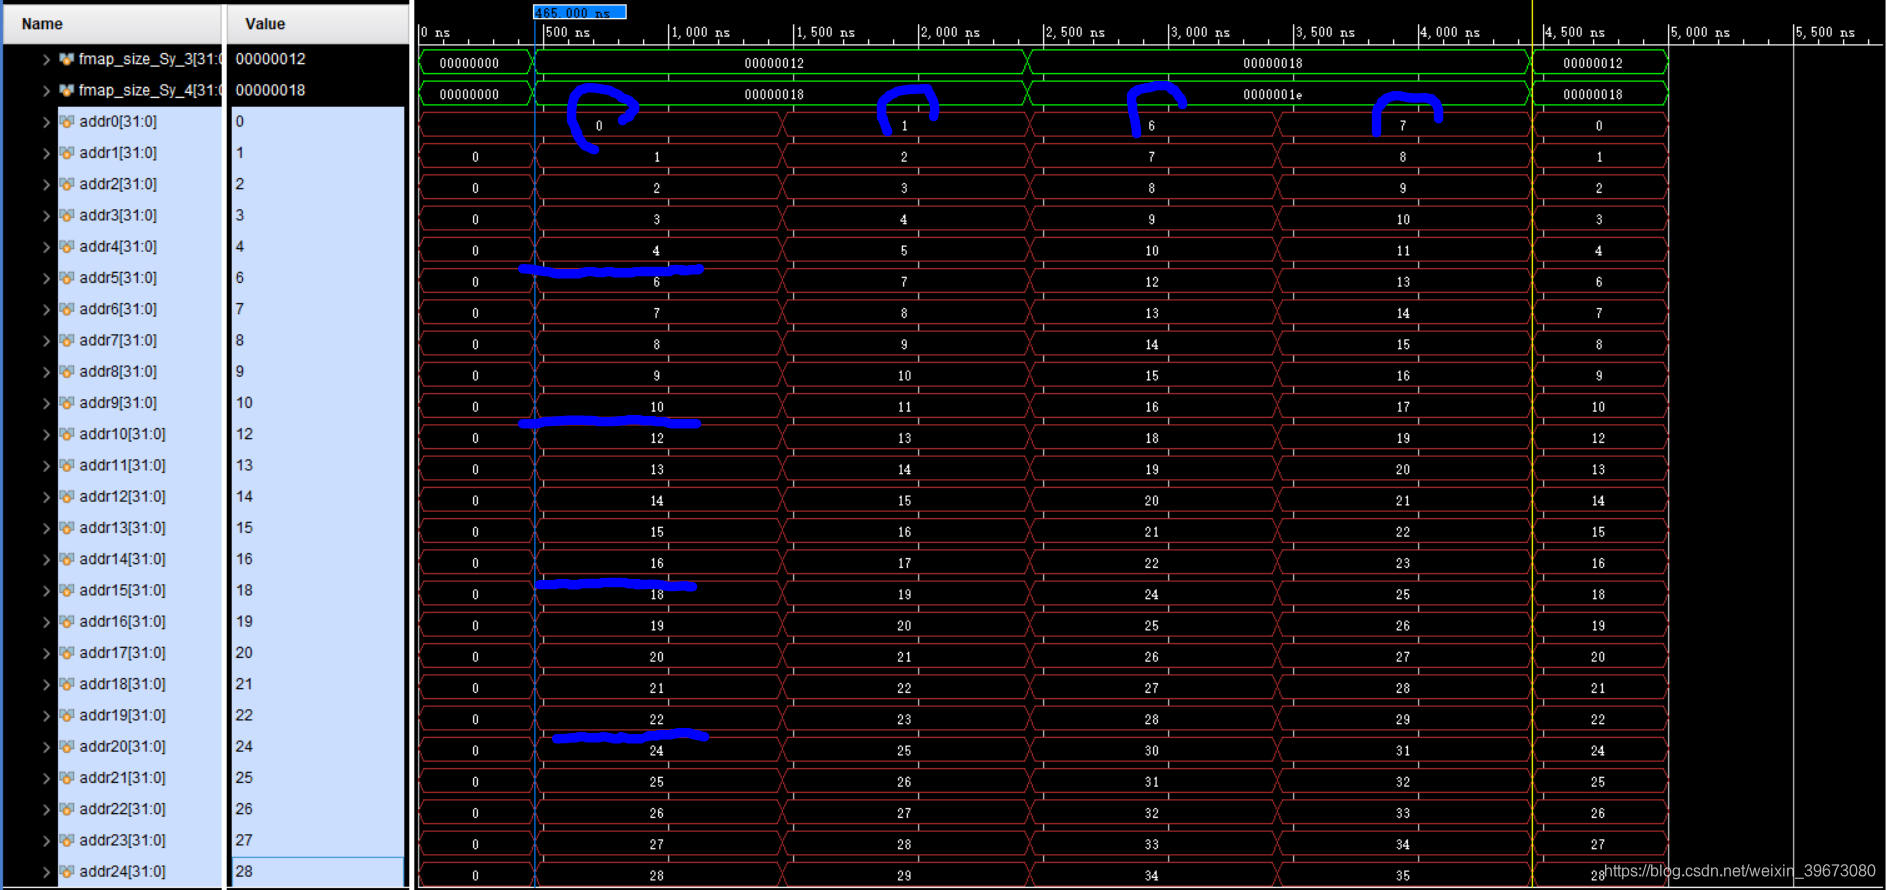The image size is (1886, 890).
Task: Expand the addr5[31:0] bus
Action: pyautogui.click(x=46, y=278)
